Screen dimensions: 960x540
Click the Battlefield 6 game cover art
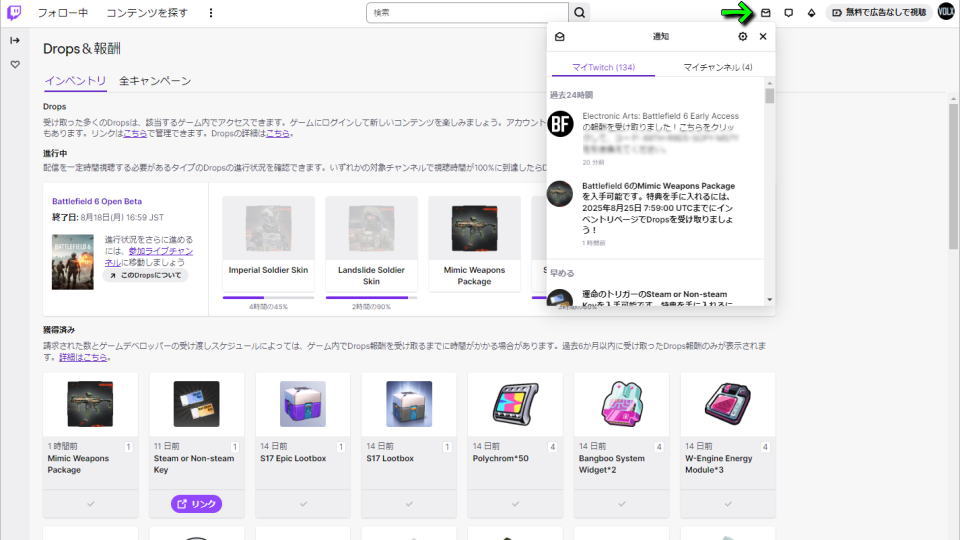(x=73, y=262)
